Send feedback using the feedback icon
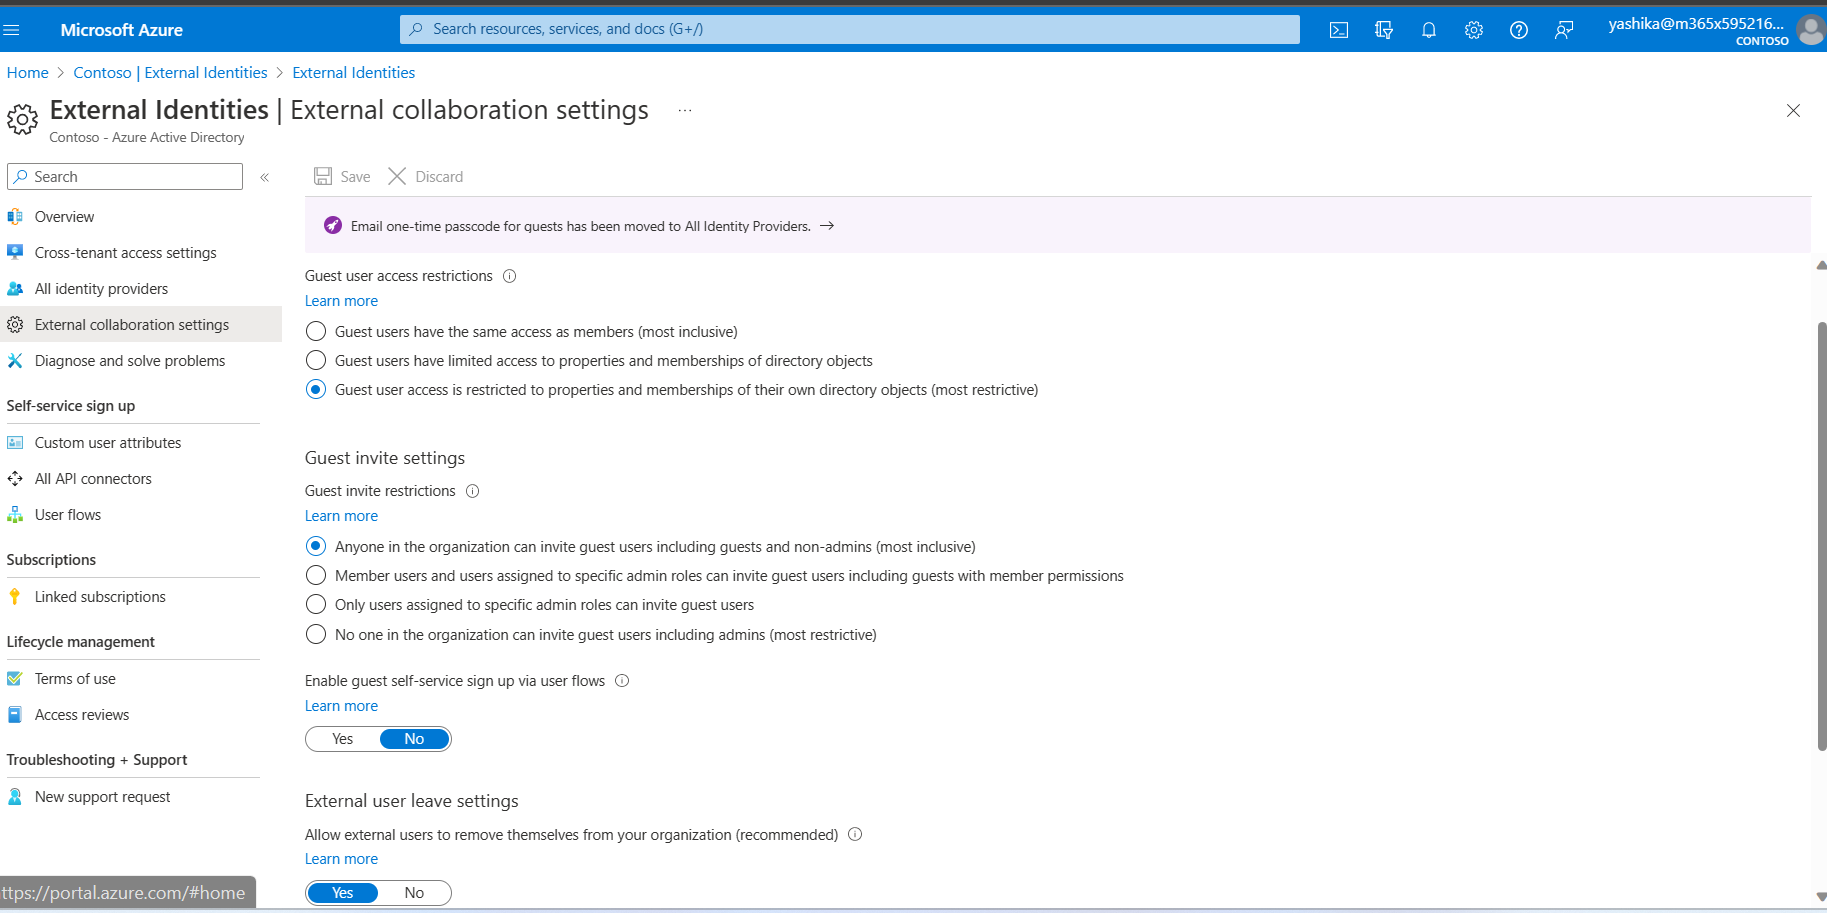Image resolution: width=1827 pixels, height=913 pixels. [x=1563, y=29]
